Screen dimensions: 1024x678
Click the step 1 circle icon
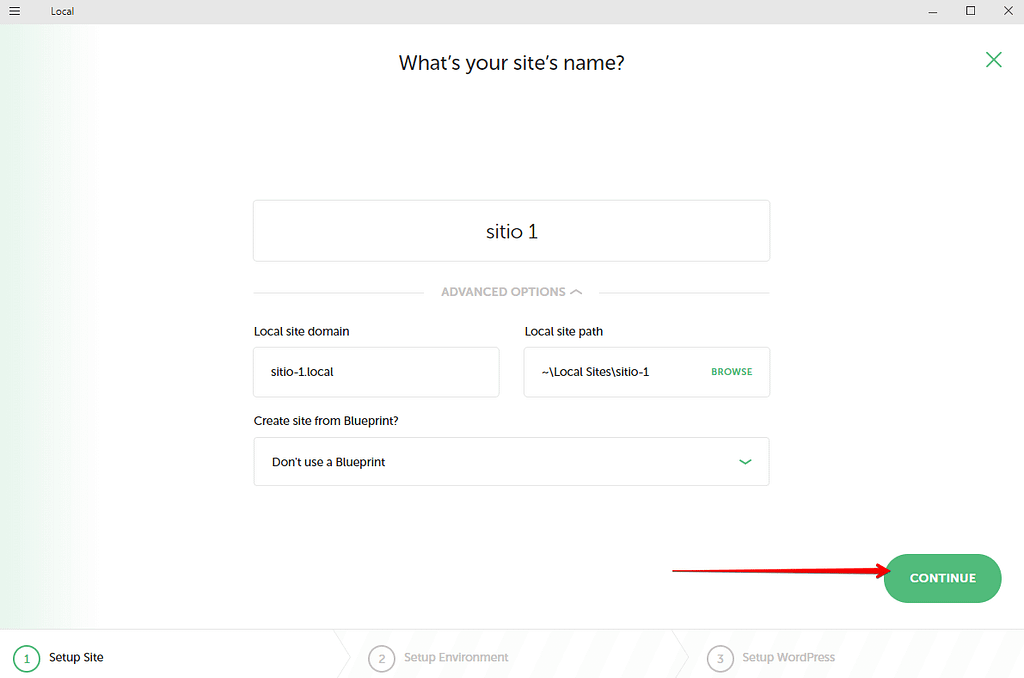tap(27, 658)
